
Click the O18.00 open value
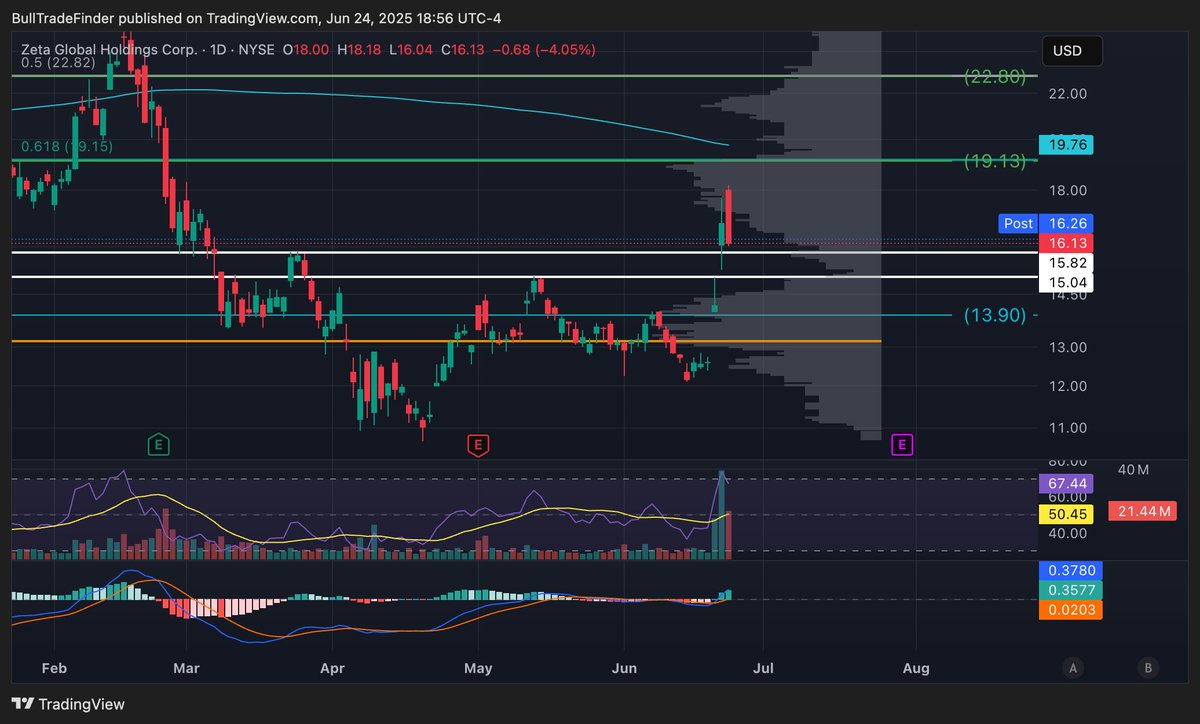tap(305, 49)
